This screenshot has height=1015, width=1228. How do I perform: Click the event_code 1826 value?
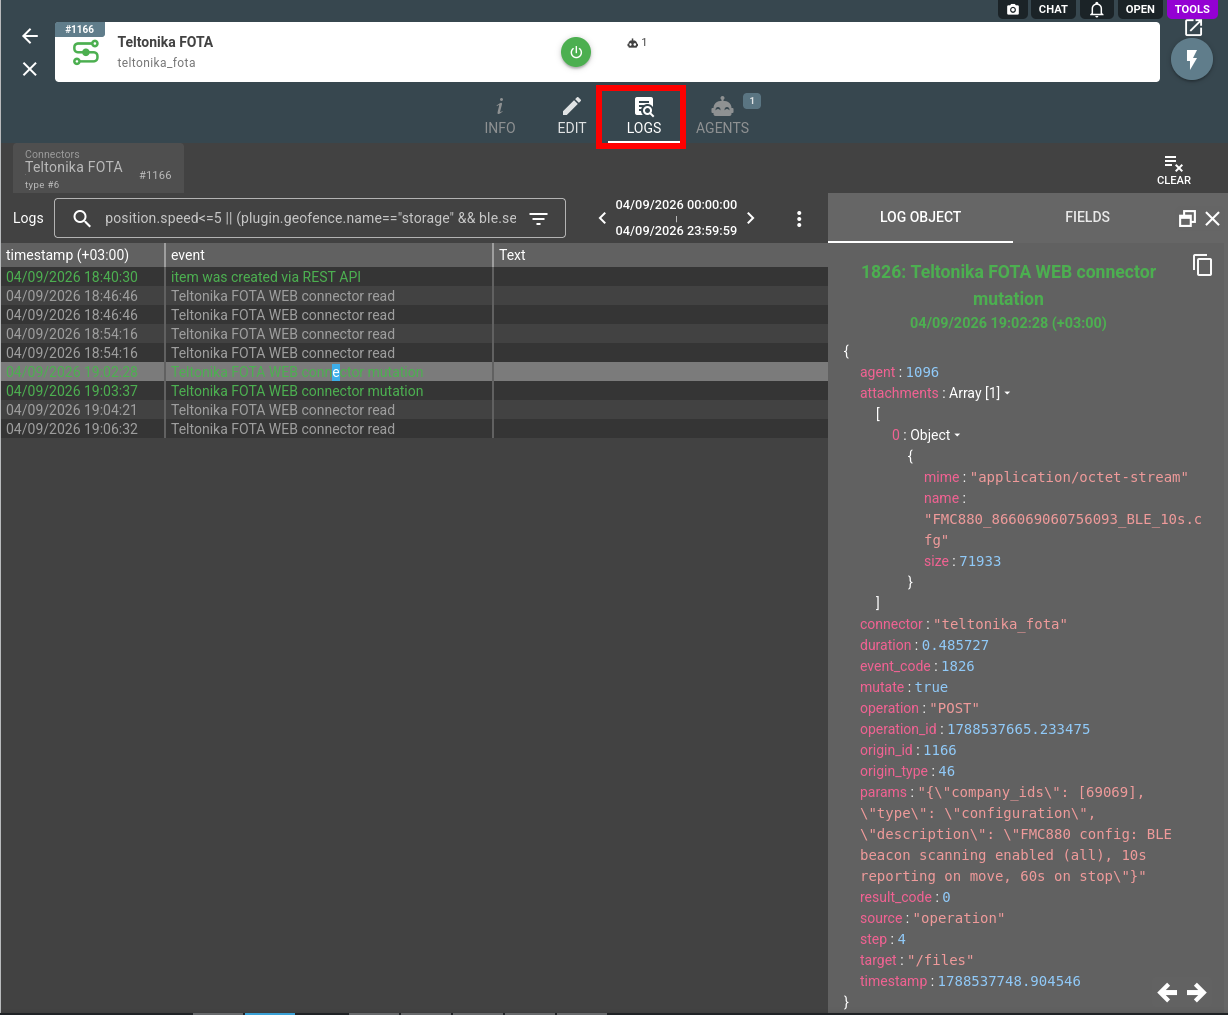[x=957, y=666]
